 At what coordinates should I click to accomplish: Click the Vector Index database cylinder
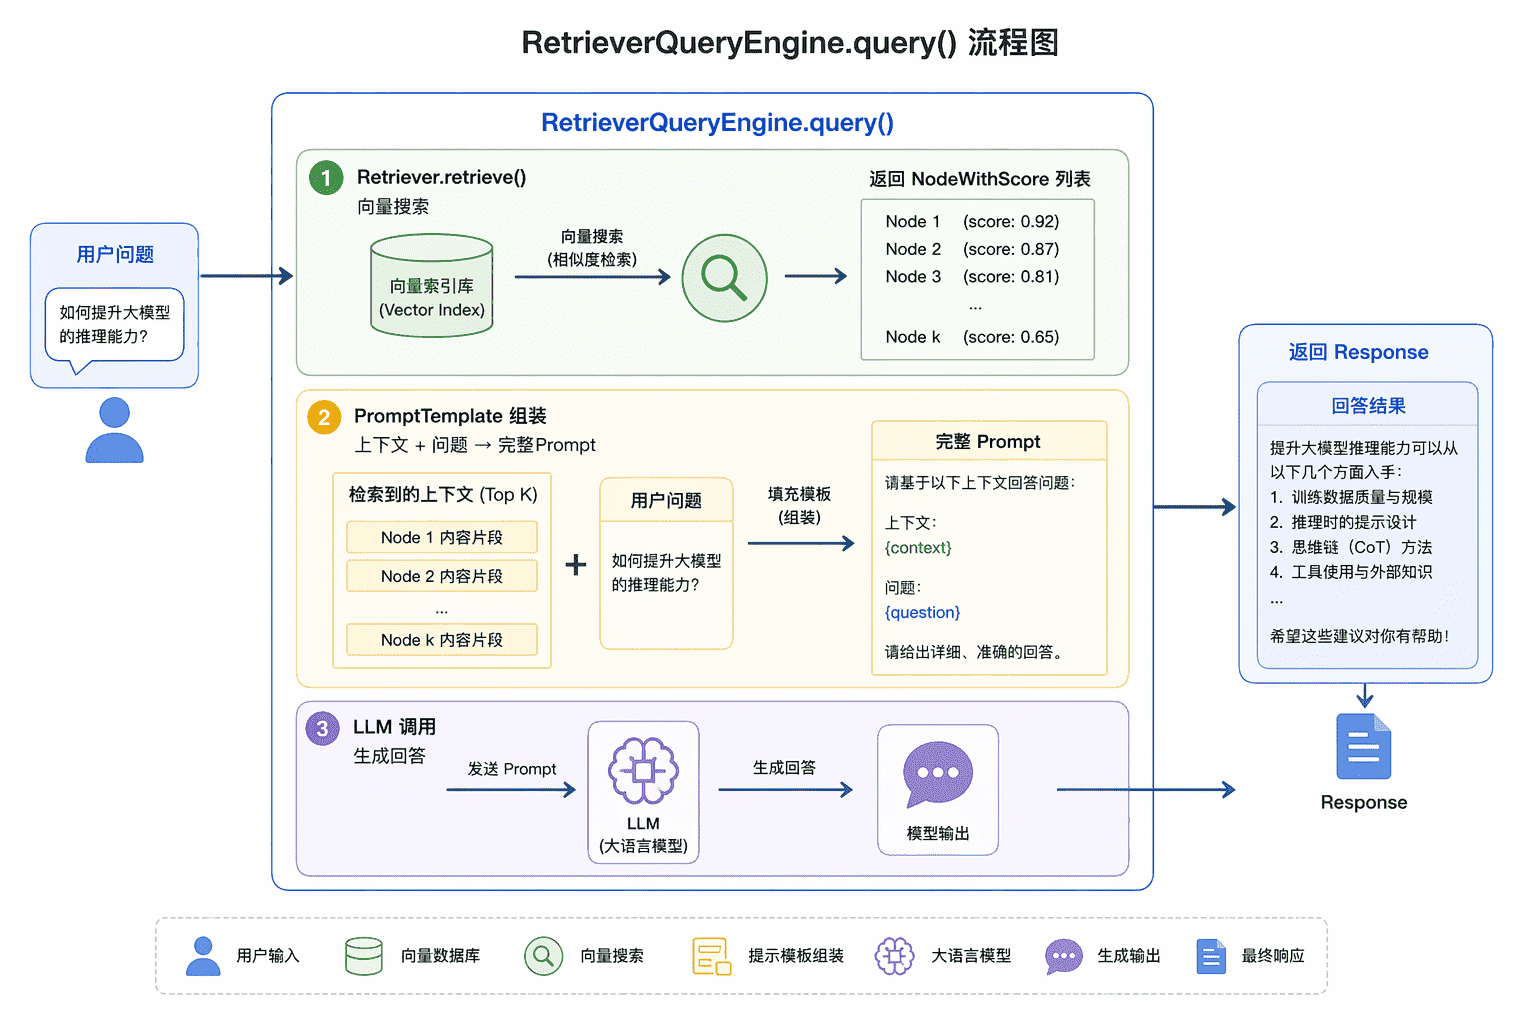(431, 286)
